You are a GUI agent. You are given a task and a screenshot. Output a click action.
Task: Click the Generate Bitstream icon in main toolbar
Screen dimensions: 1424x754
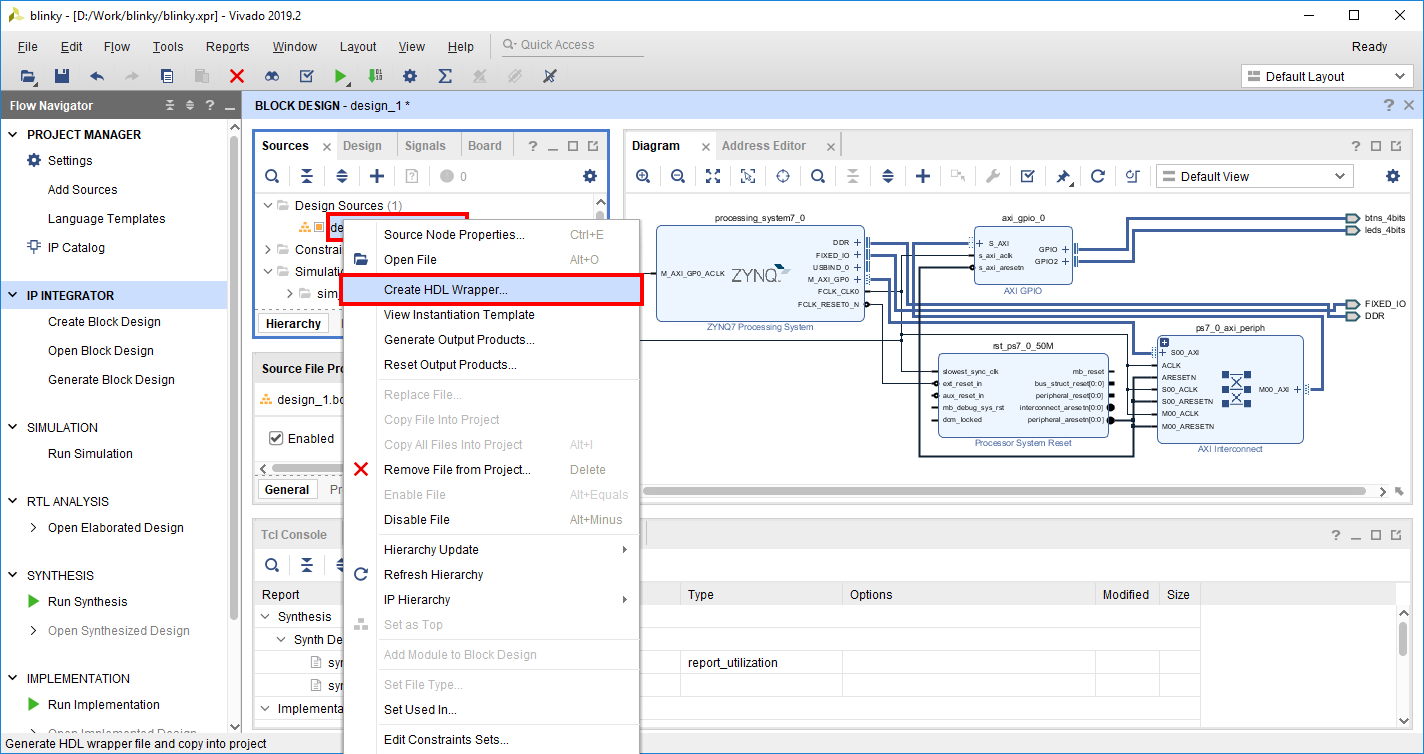(375, 76)
